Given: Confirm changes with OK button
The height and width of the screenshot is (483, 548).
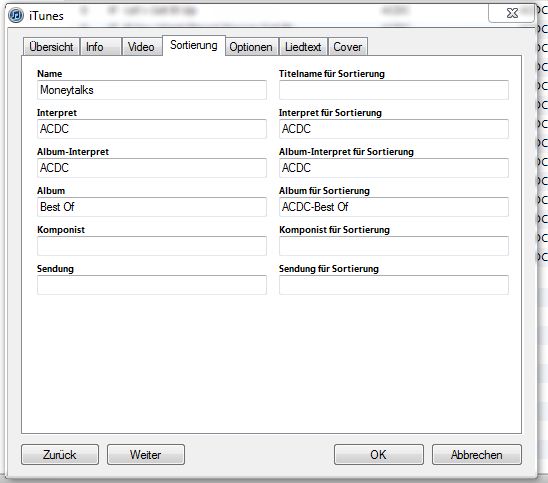Looking at the screenshot, I should coord(378,455).
